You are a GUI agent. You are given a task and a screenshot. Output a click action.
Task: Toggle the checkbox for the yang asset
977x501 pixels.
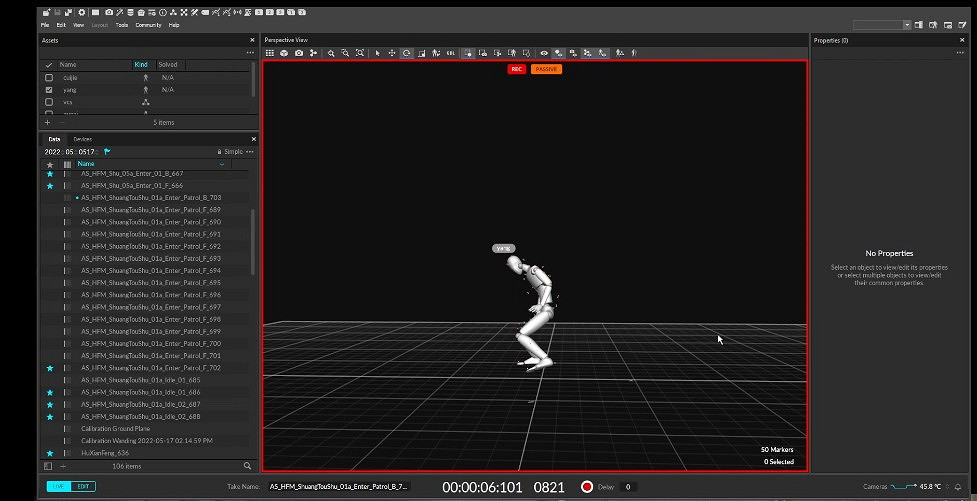(x=49, y=90)
